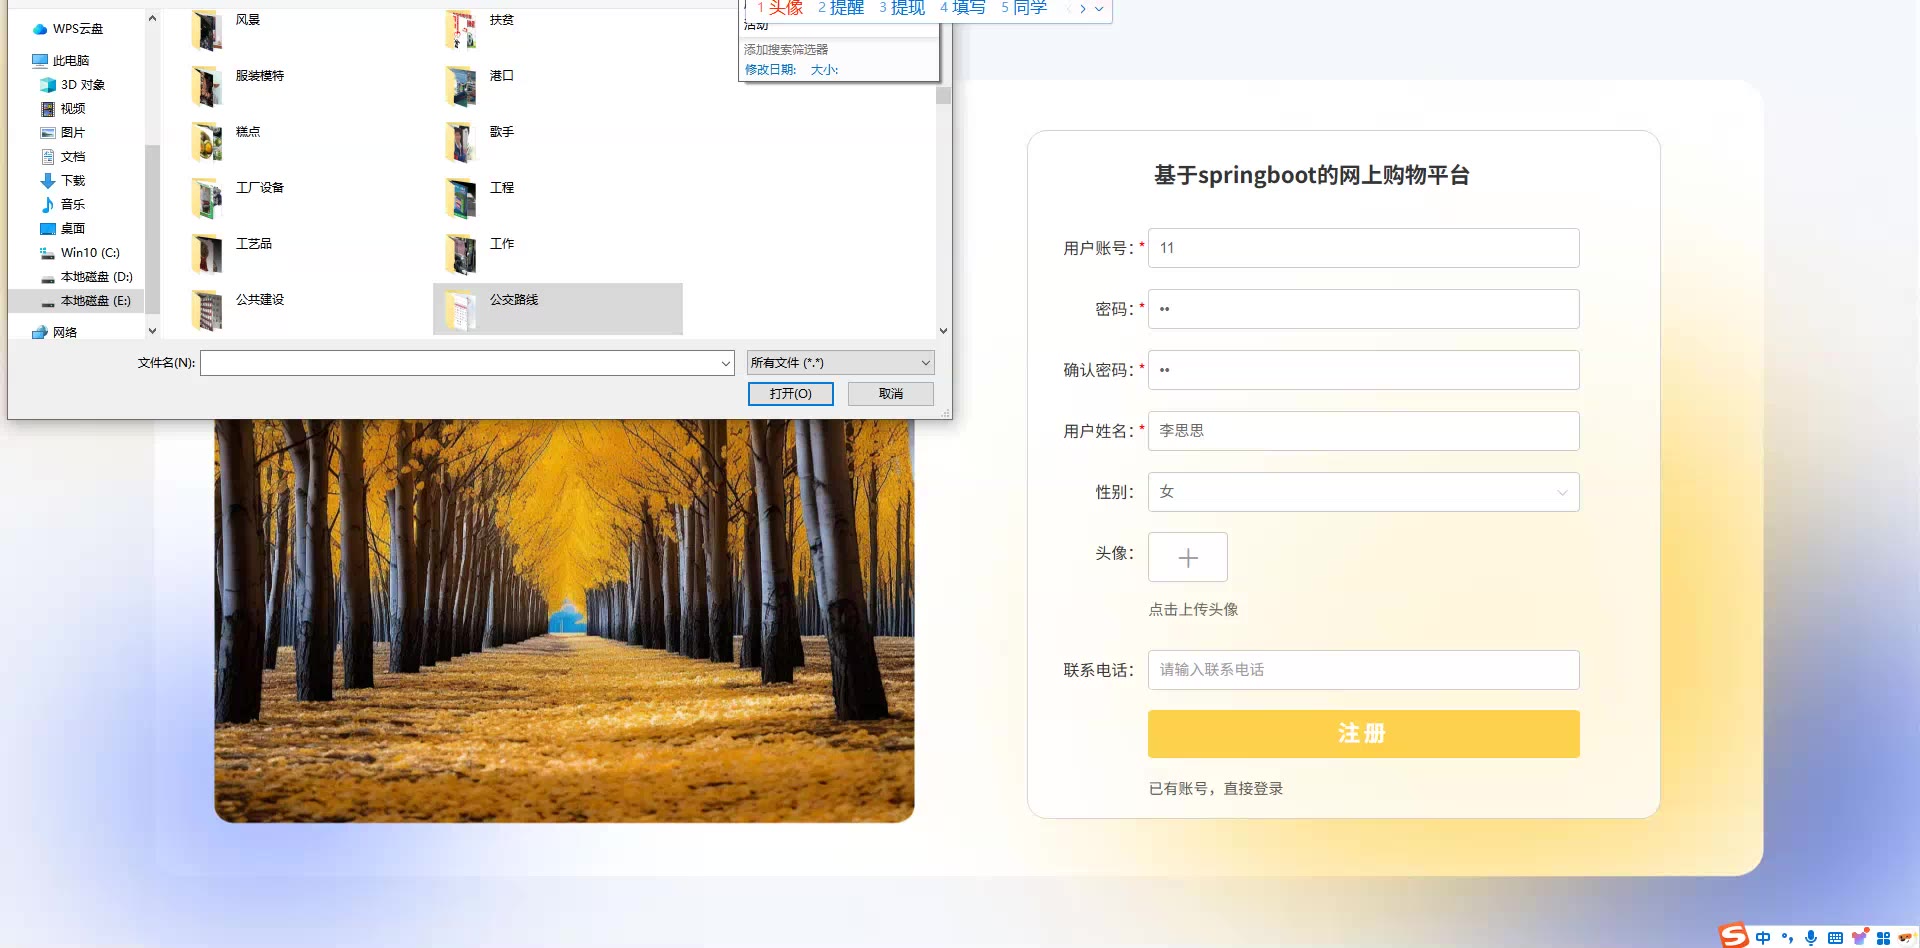Click the 用户姓名 name field

(x=1364, y=431)
